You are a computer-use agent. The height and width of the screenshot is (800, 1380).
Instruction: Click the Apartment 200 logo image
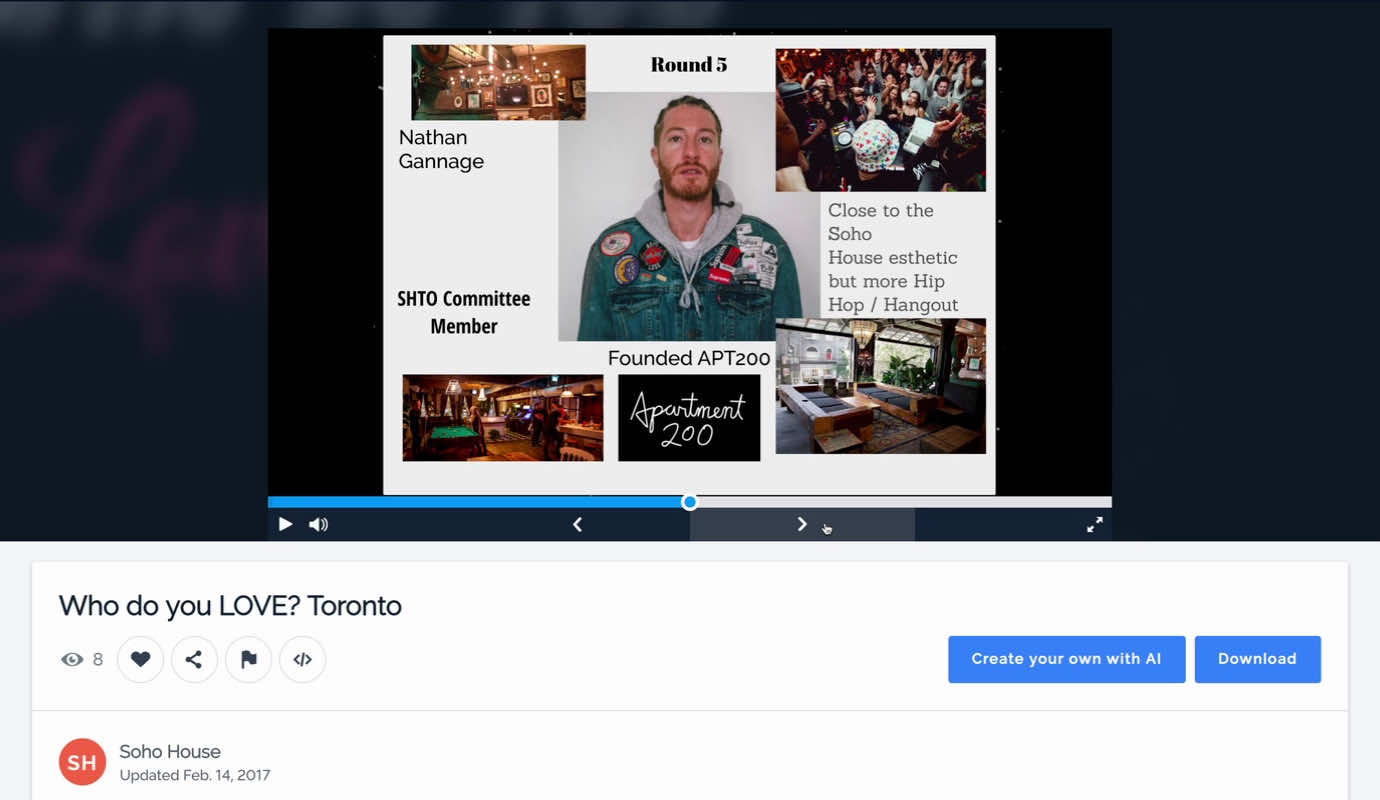click(x=689, y=418)
